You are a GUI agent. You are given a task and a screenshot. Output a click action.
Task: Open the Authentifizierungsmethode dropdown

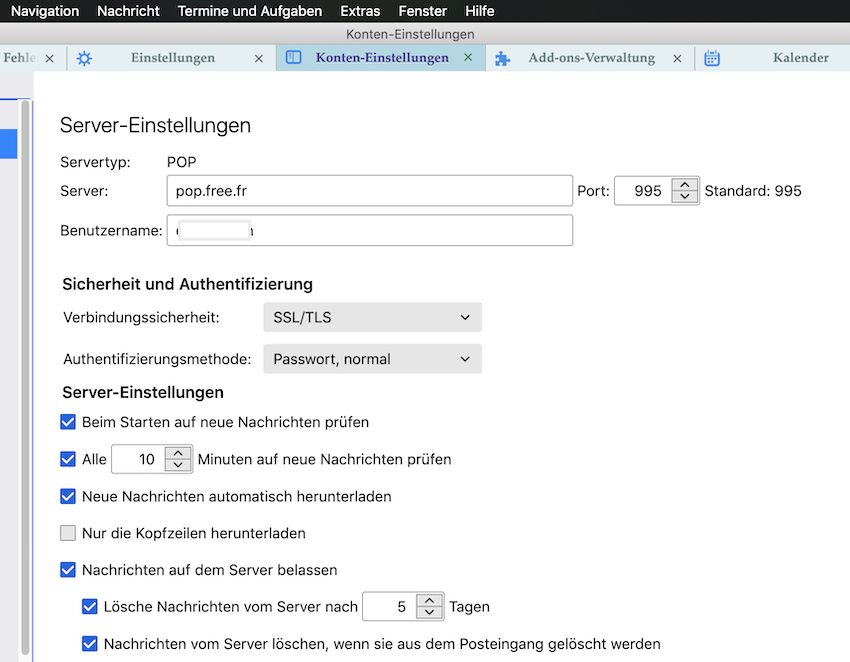(372, 359)
